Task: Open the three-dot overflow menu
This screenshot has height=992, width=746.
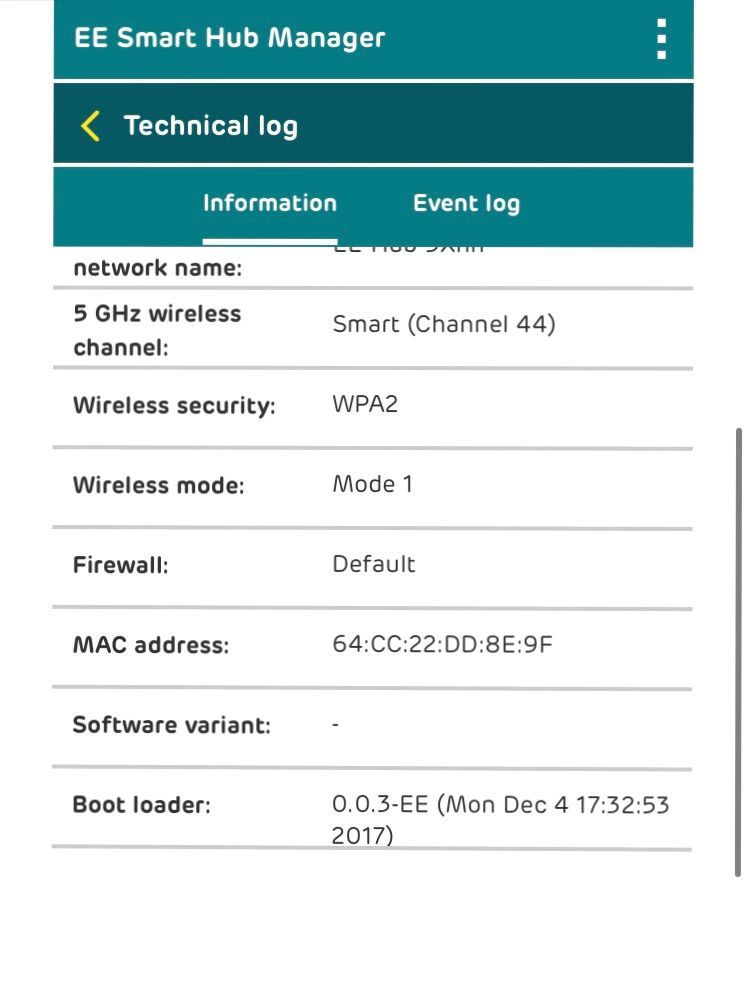Action: tap(661, 39)
